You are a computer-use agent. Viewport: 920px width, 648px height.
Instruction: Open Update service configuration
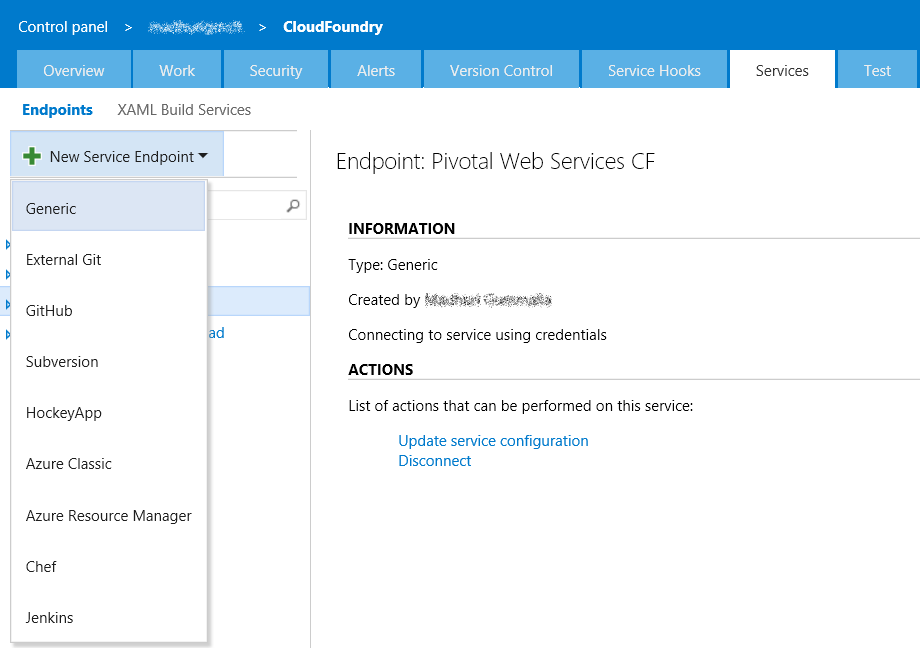[493, 440]
